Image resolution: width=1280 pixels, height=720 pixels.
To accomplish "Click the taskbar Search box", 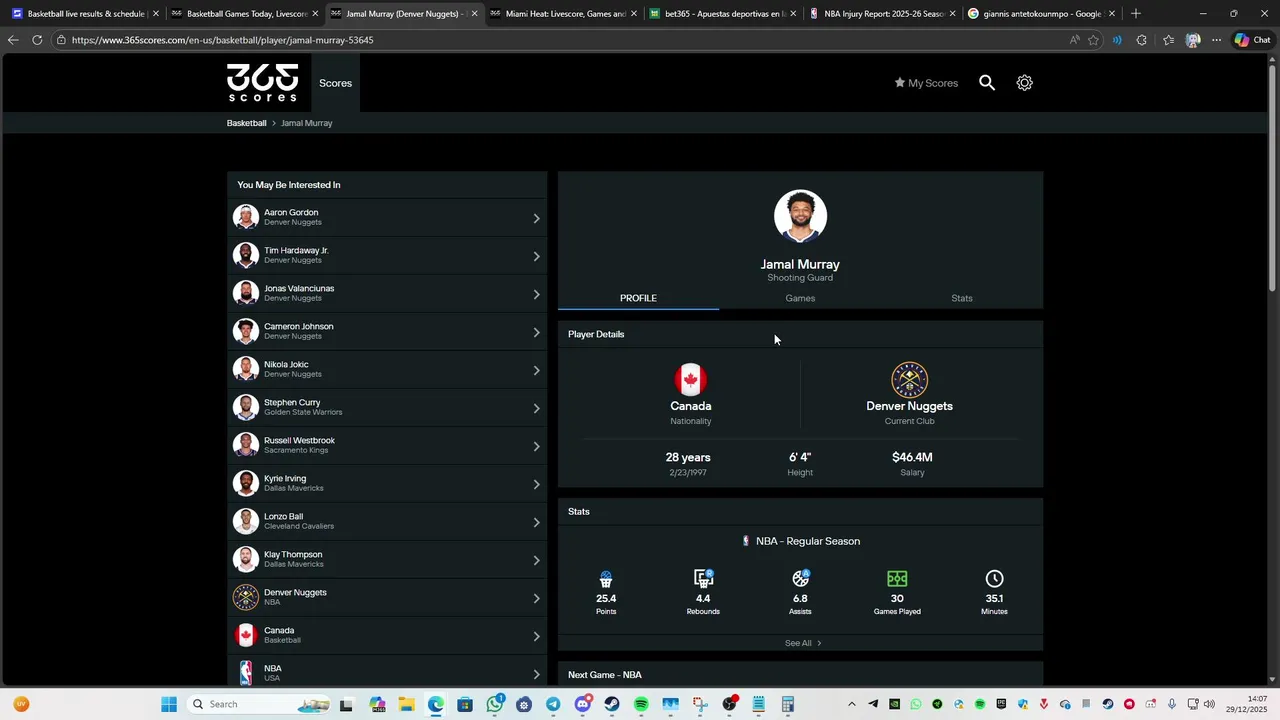I will coord(260,704).
